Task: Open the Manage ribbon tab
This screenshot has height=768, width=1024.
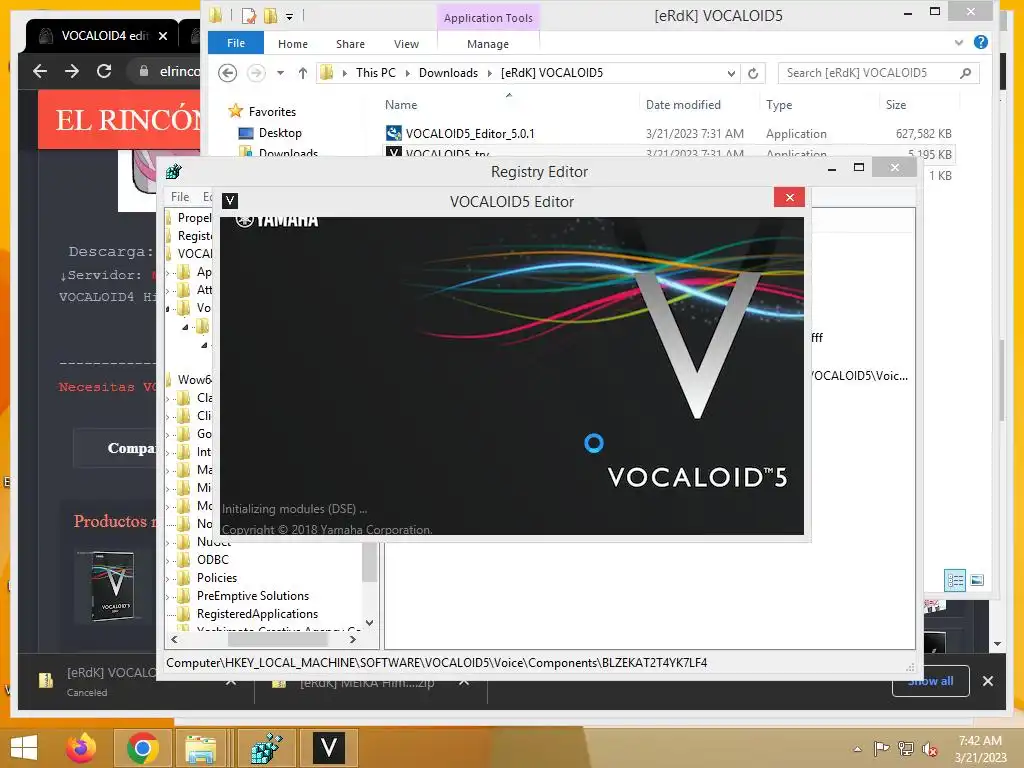Action: (x=488, y=44)
